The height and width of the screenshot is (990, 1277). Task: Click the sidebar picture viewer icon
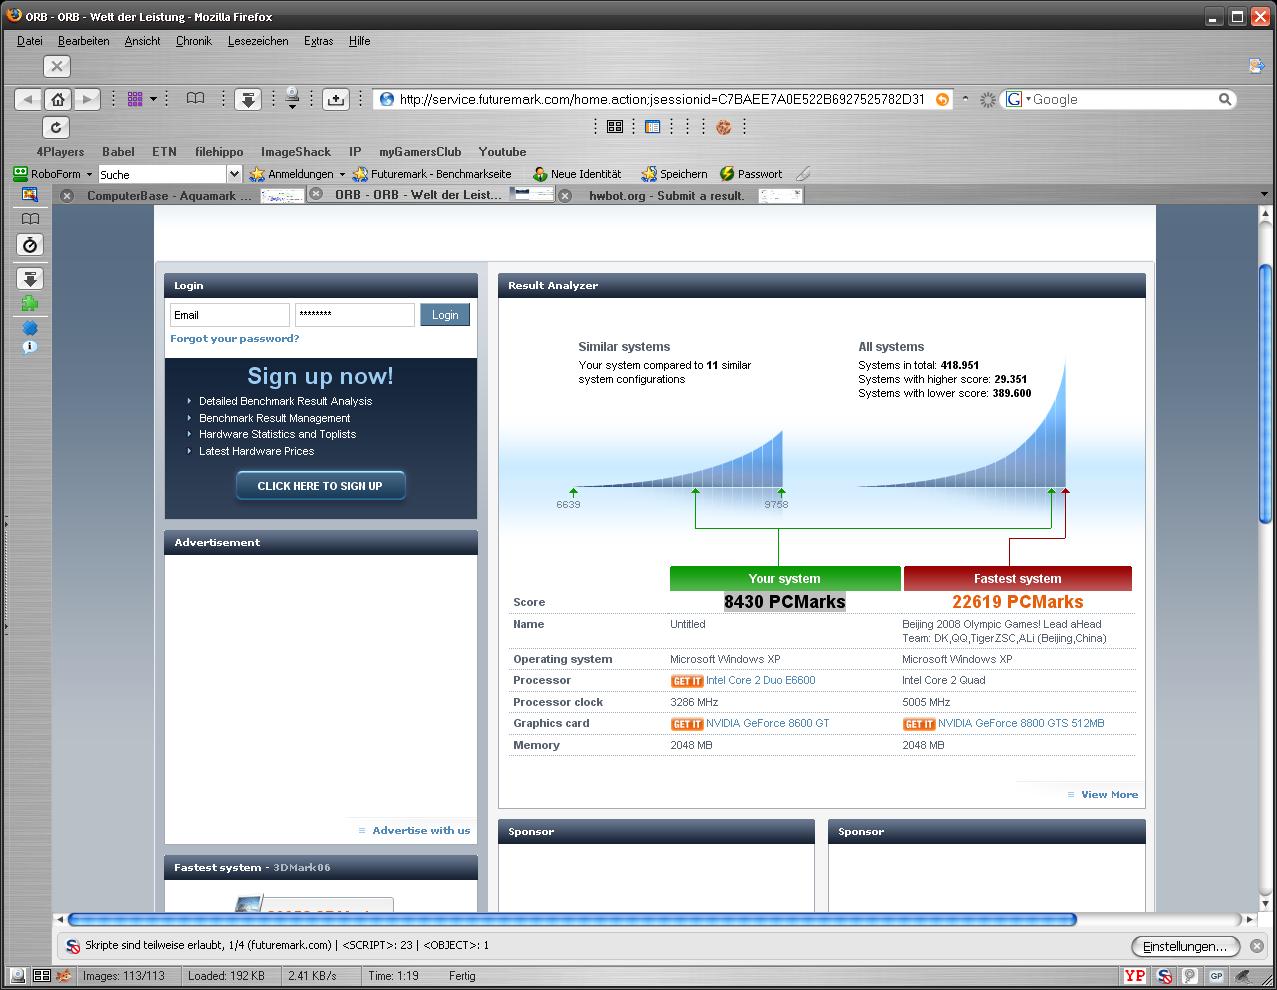30,195
